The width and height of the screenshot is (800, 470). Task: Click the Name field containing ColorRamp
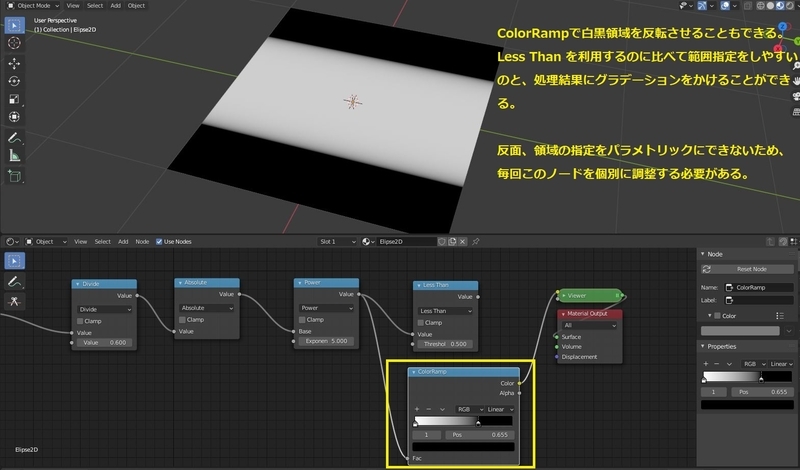(x=759, y=287)
